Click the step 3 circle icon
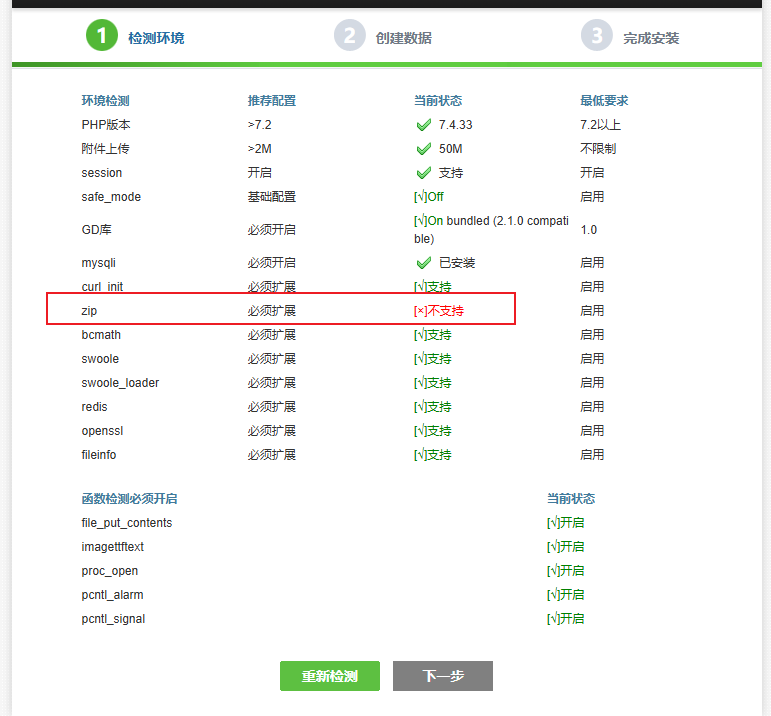 tap(596, 35)
